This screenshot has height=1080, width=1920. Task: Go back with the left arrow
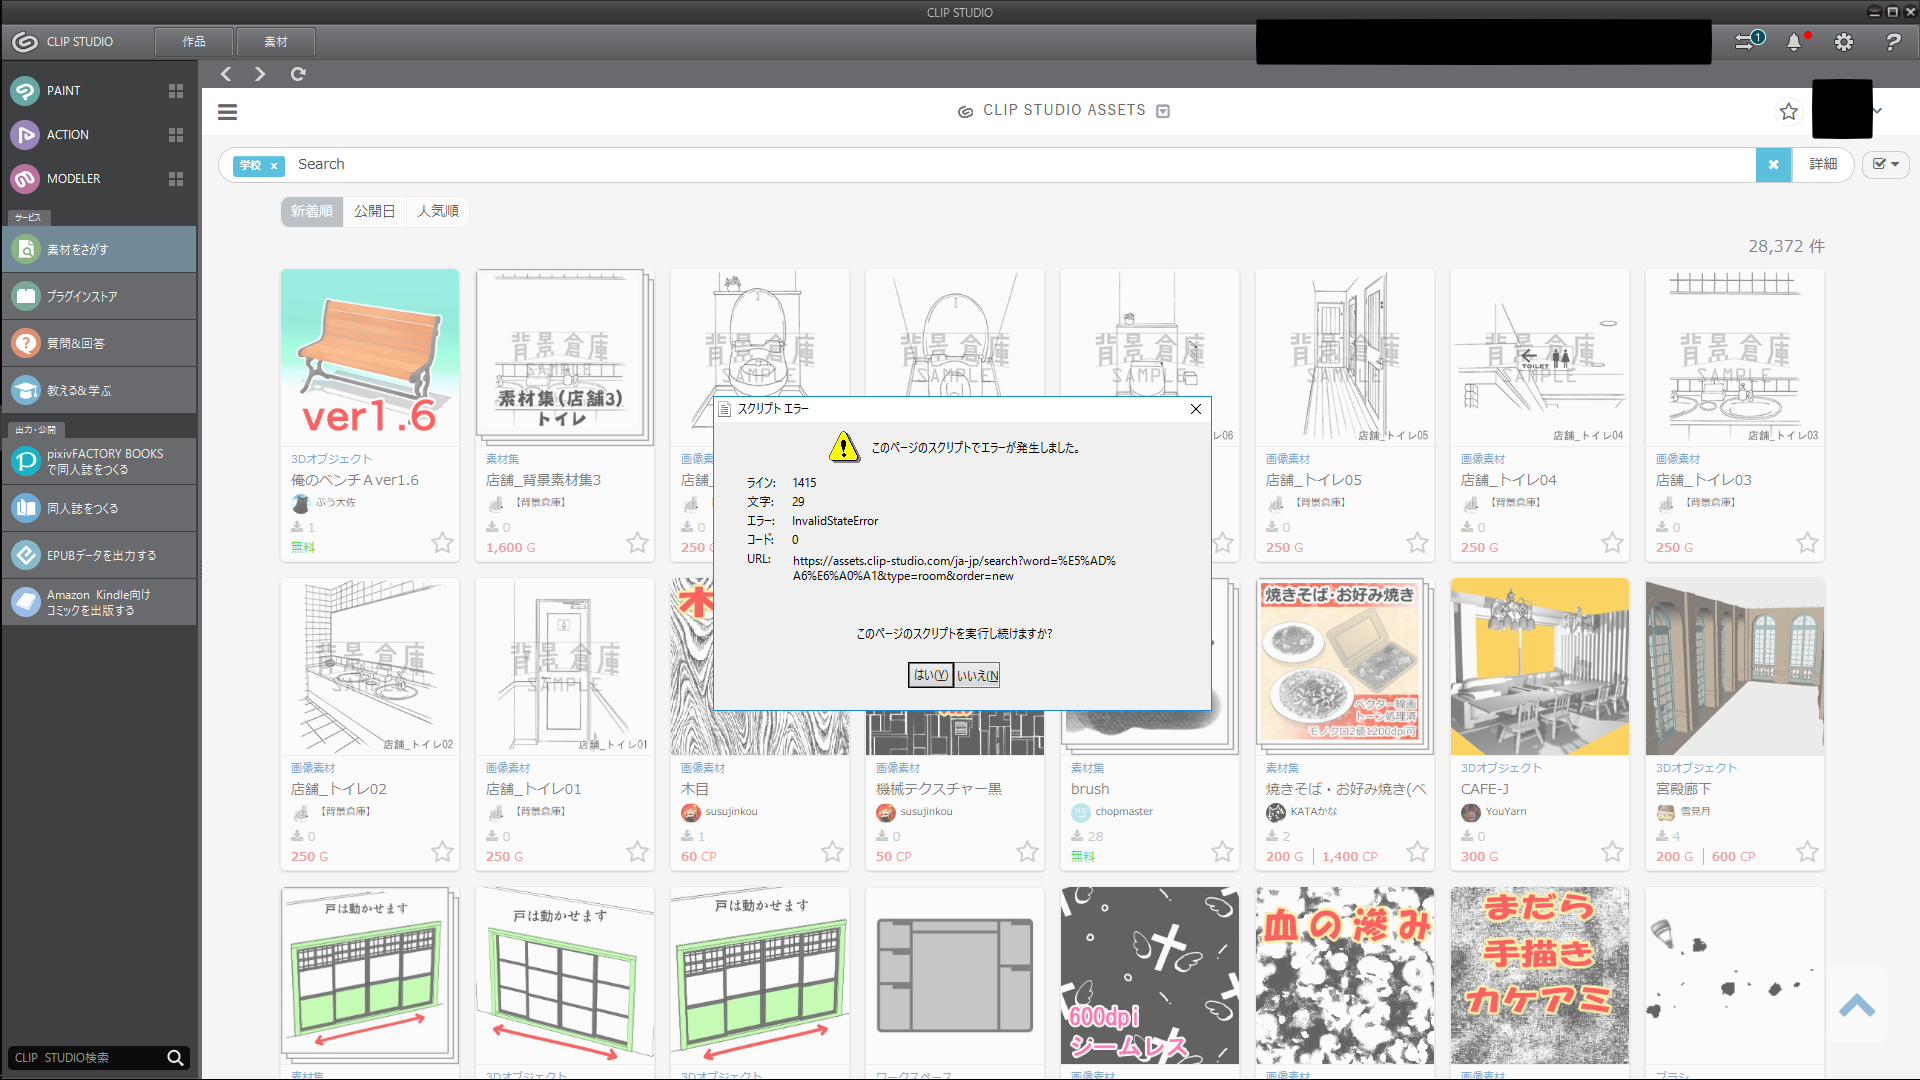226,74
